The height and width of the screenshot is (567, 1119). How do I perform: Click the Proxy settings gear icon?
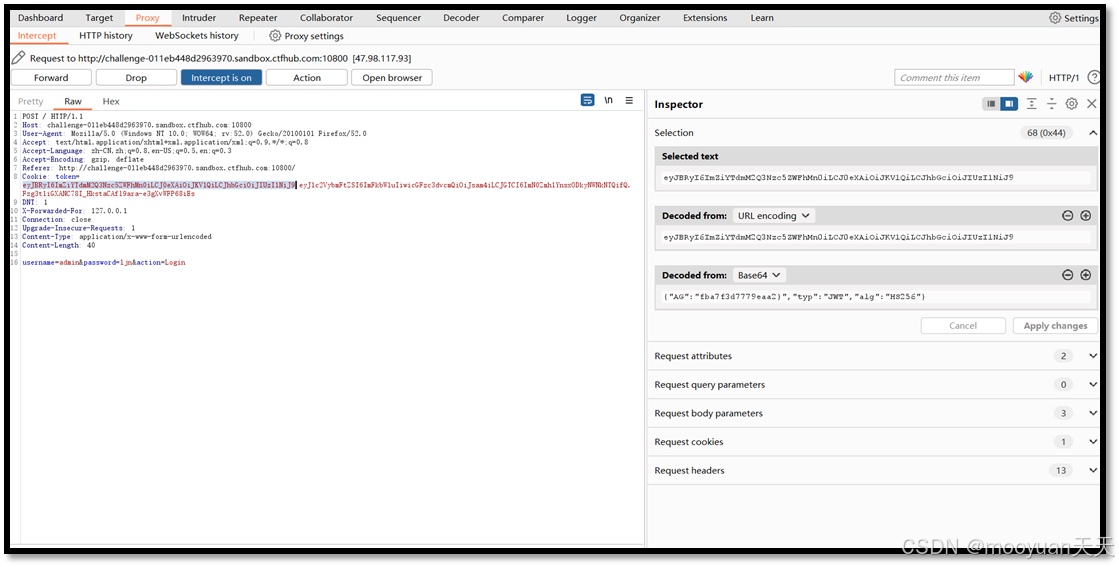[x=275, y=36]
